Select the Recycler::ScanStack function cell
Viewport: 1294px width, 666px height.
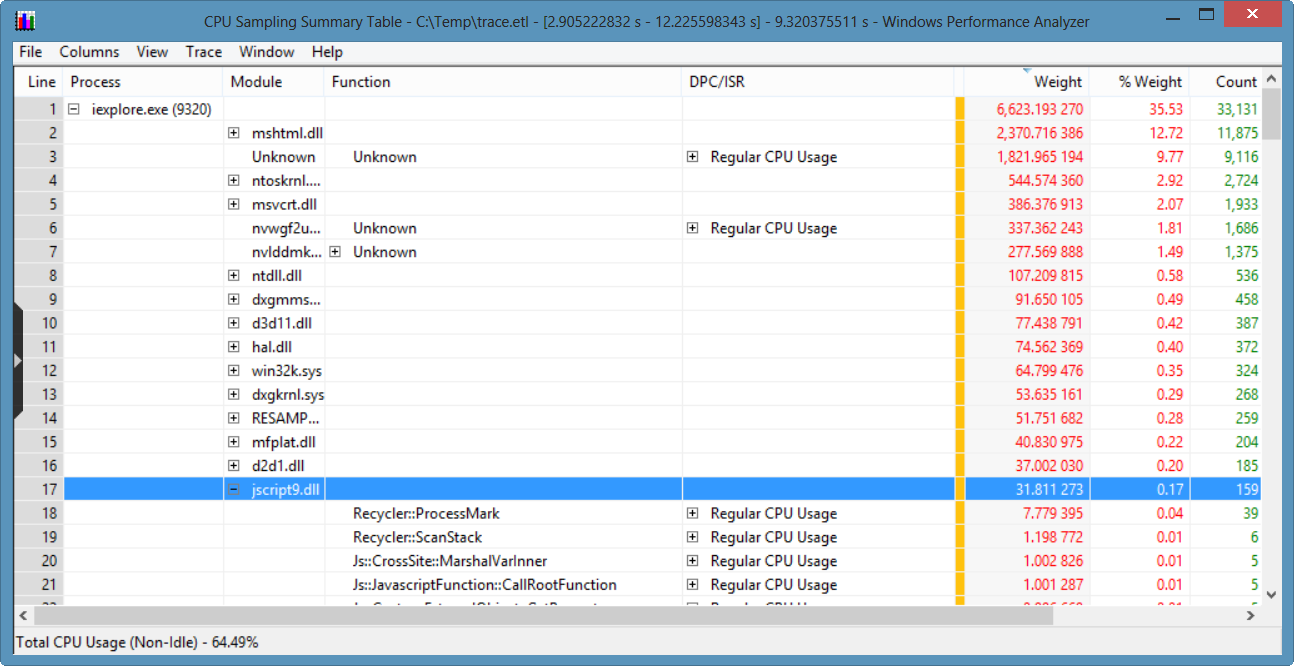(417, 538)
